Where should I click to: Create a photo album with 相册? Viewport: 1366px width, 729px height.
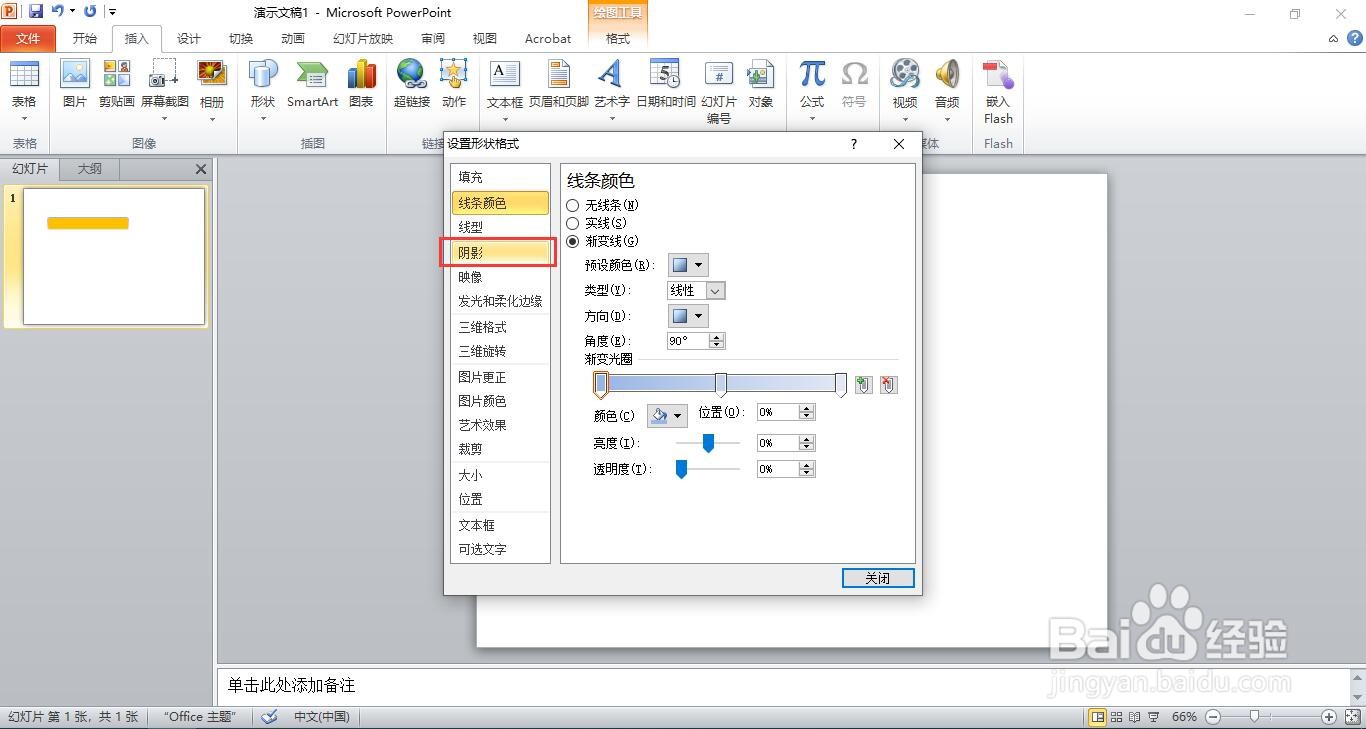point(212,90)
